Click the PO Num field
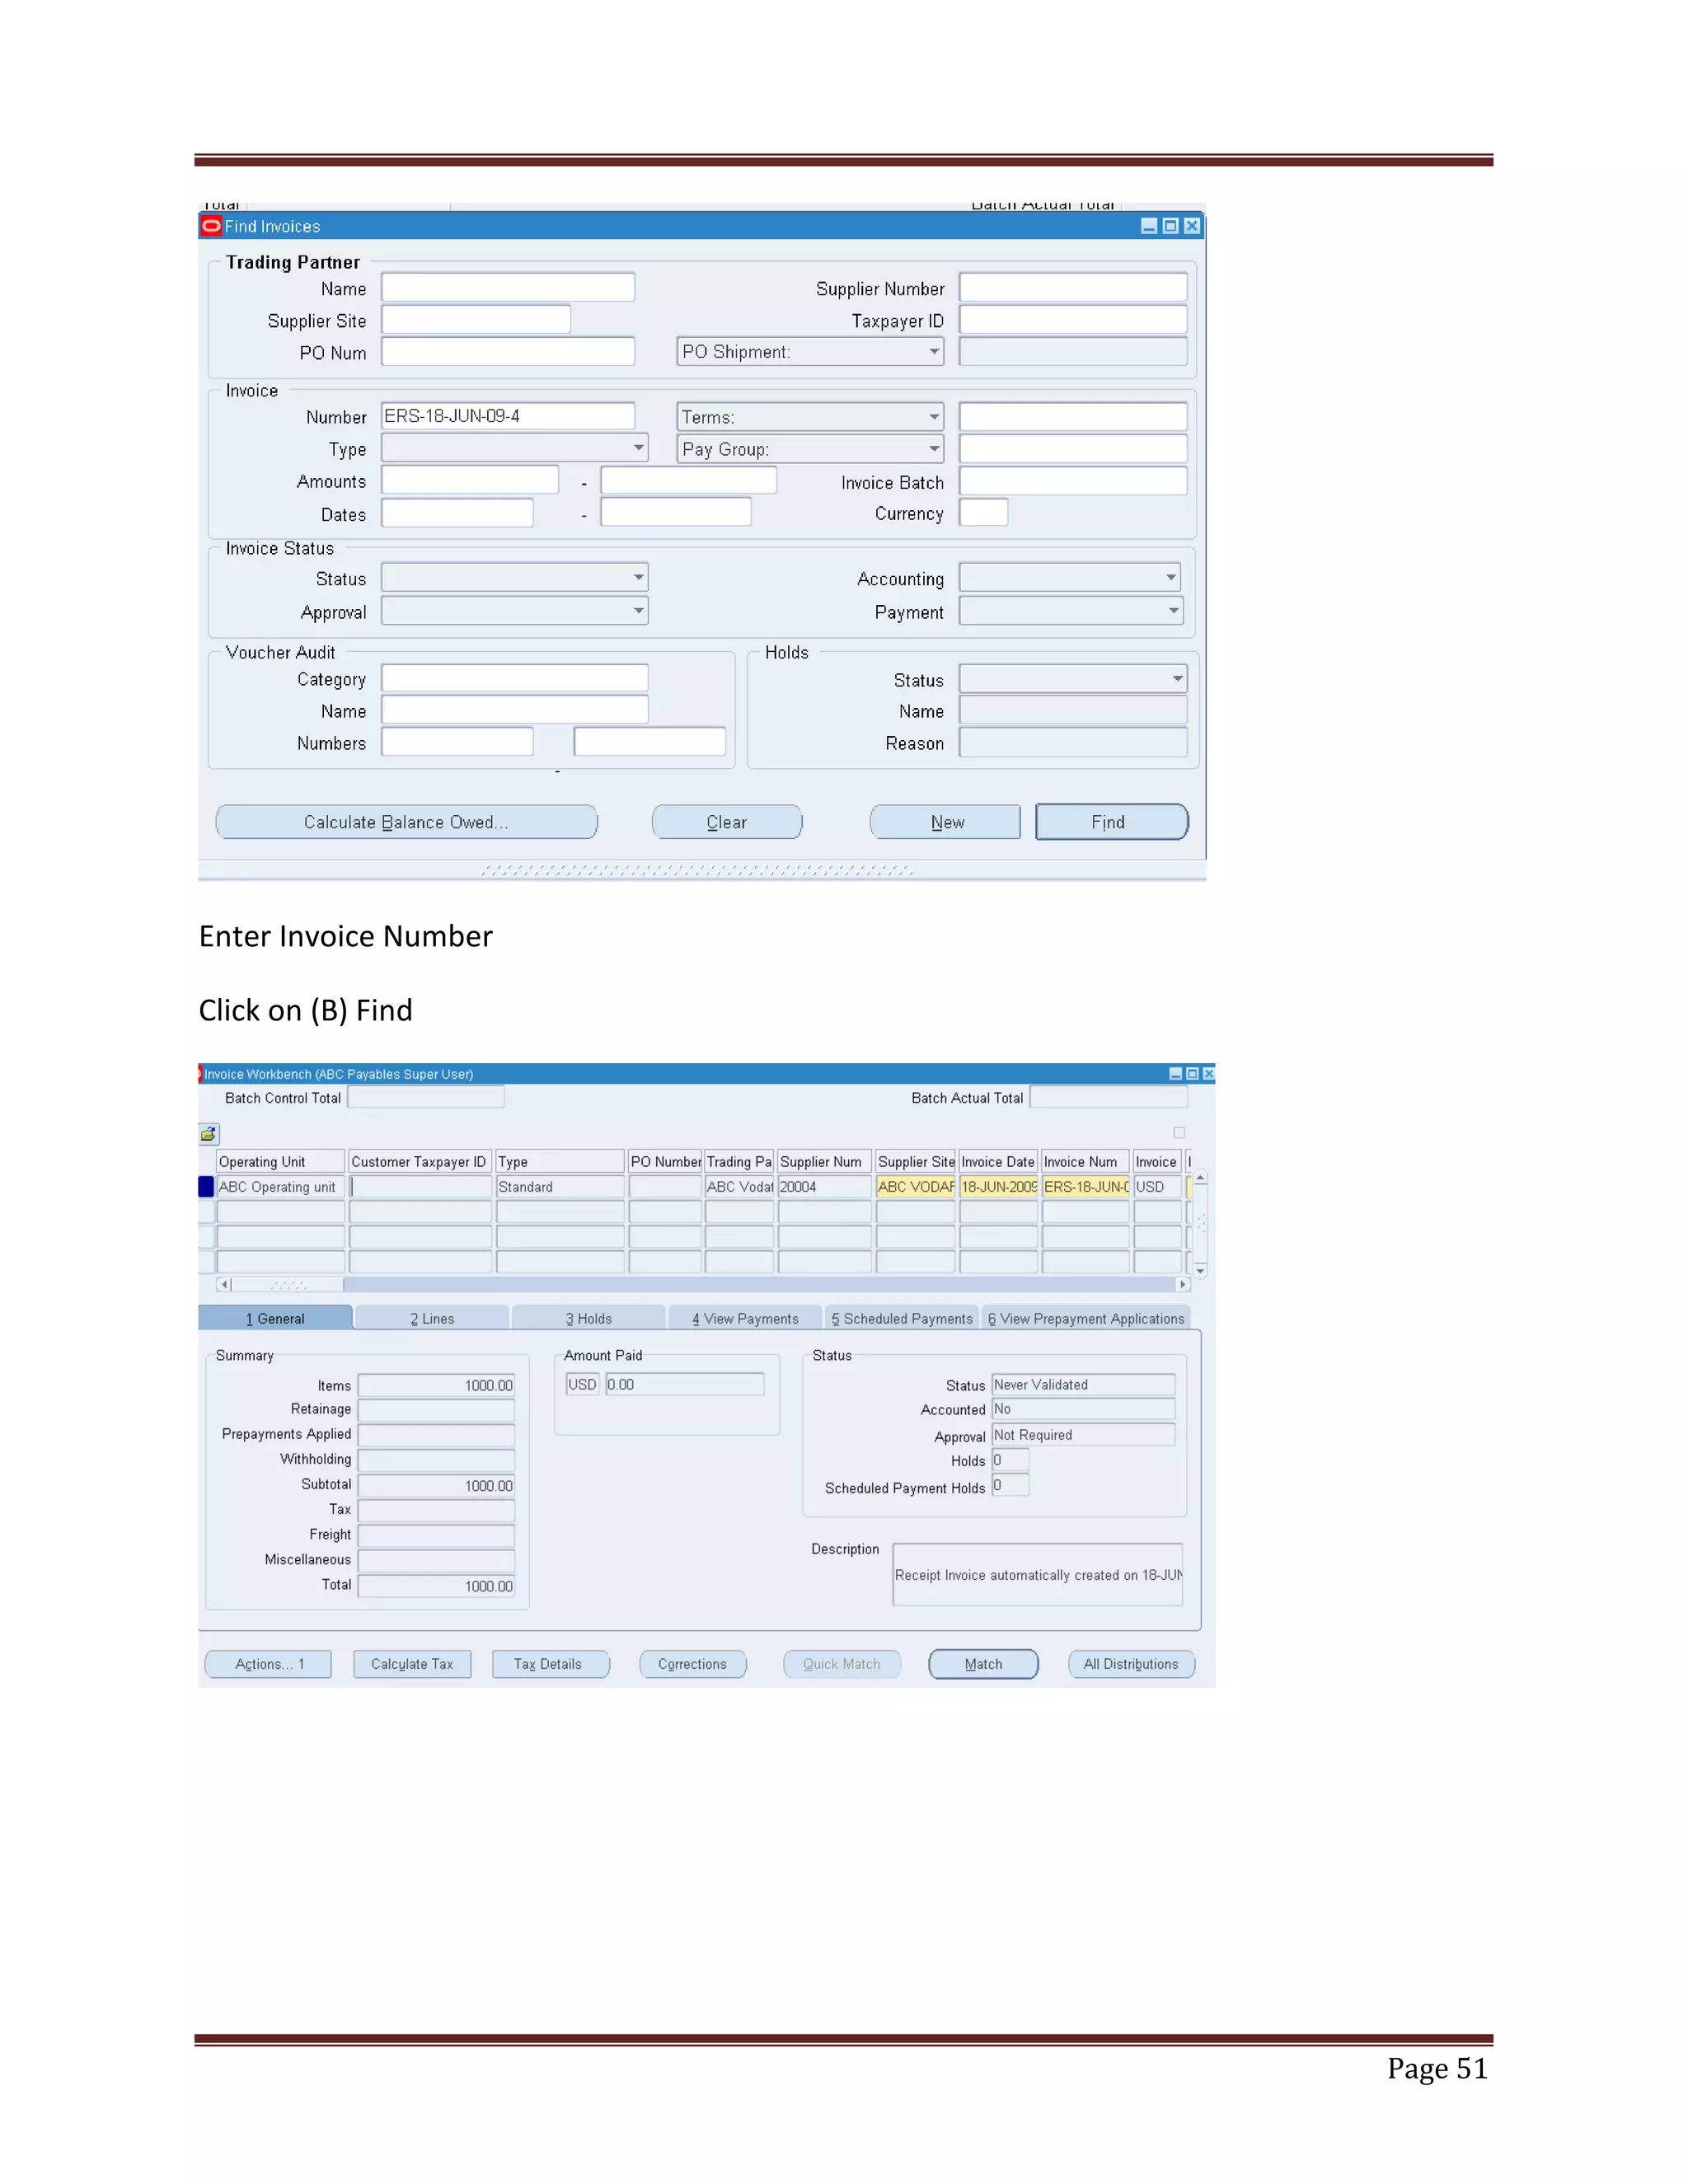The image size is (1688, 2184). click(508, 352)
